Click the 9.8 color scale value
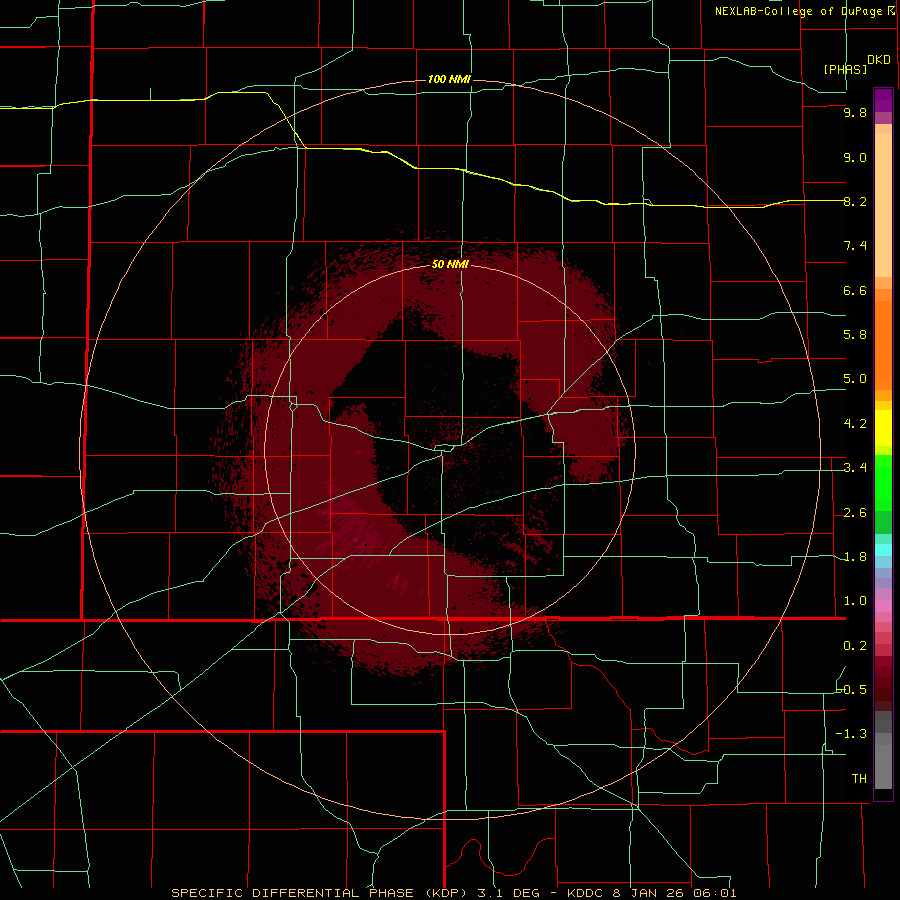900x900 pixels. 855,112
